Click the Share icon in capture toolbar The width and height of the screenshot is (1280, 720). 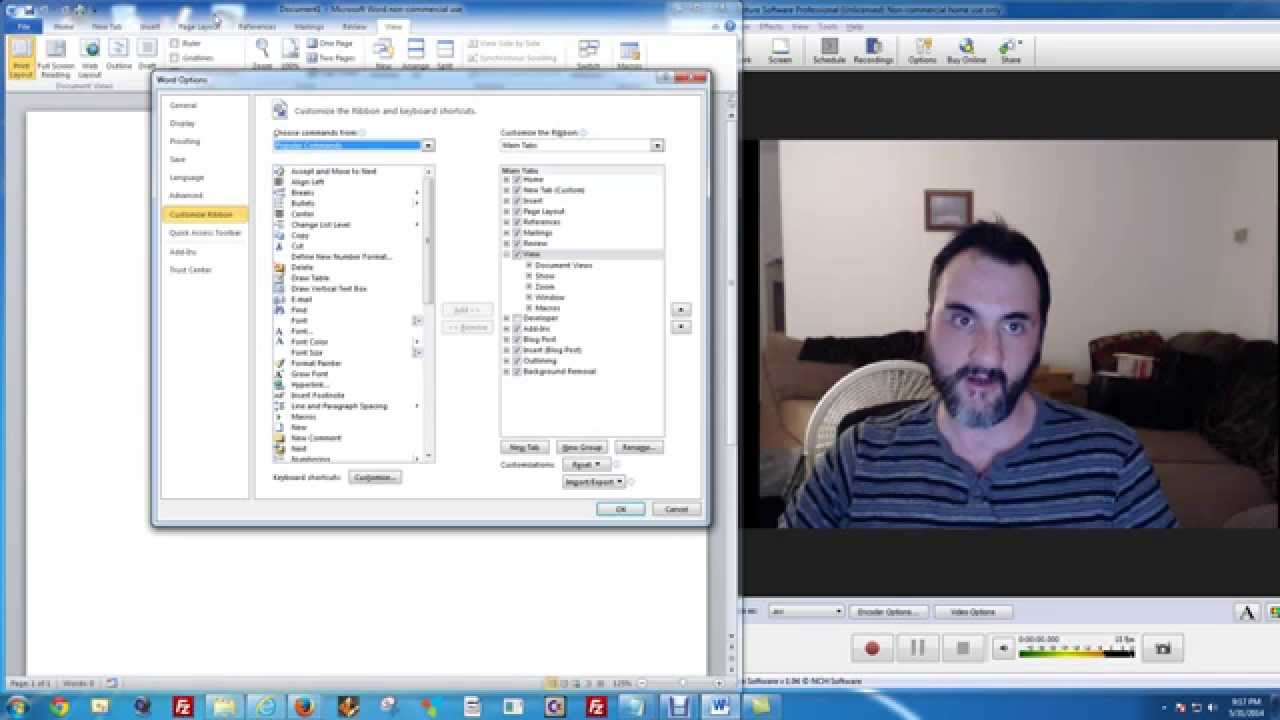pos(1011,51)
